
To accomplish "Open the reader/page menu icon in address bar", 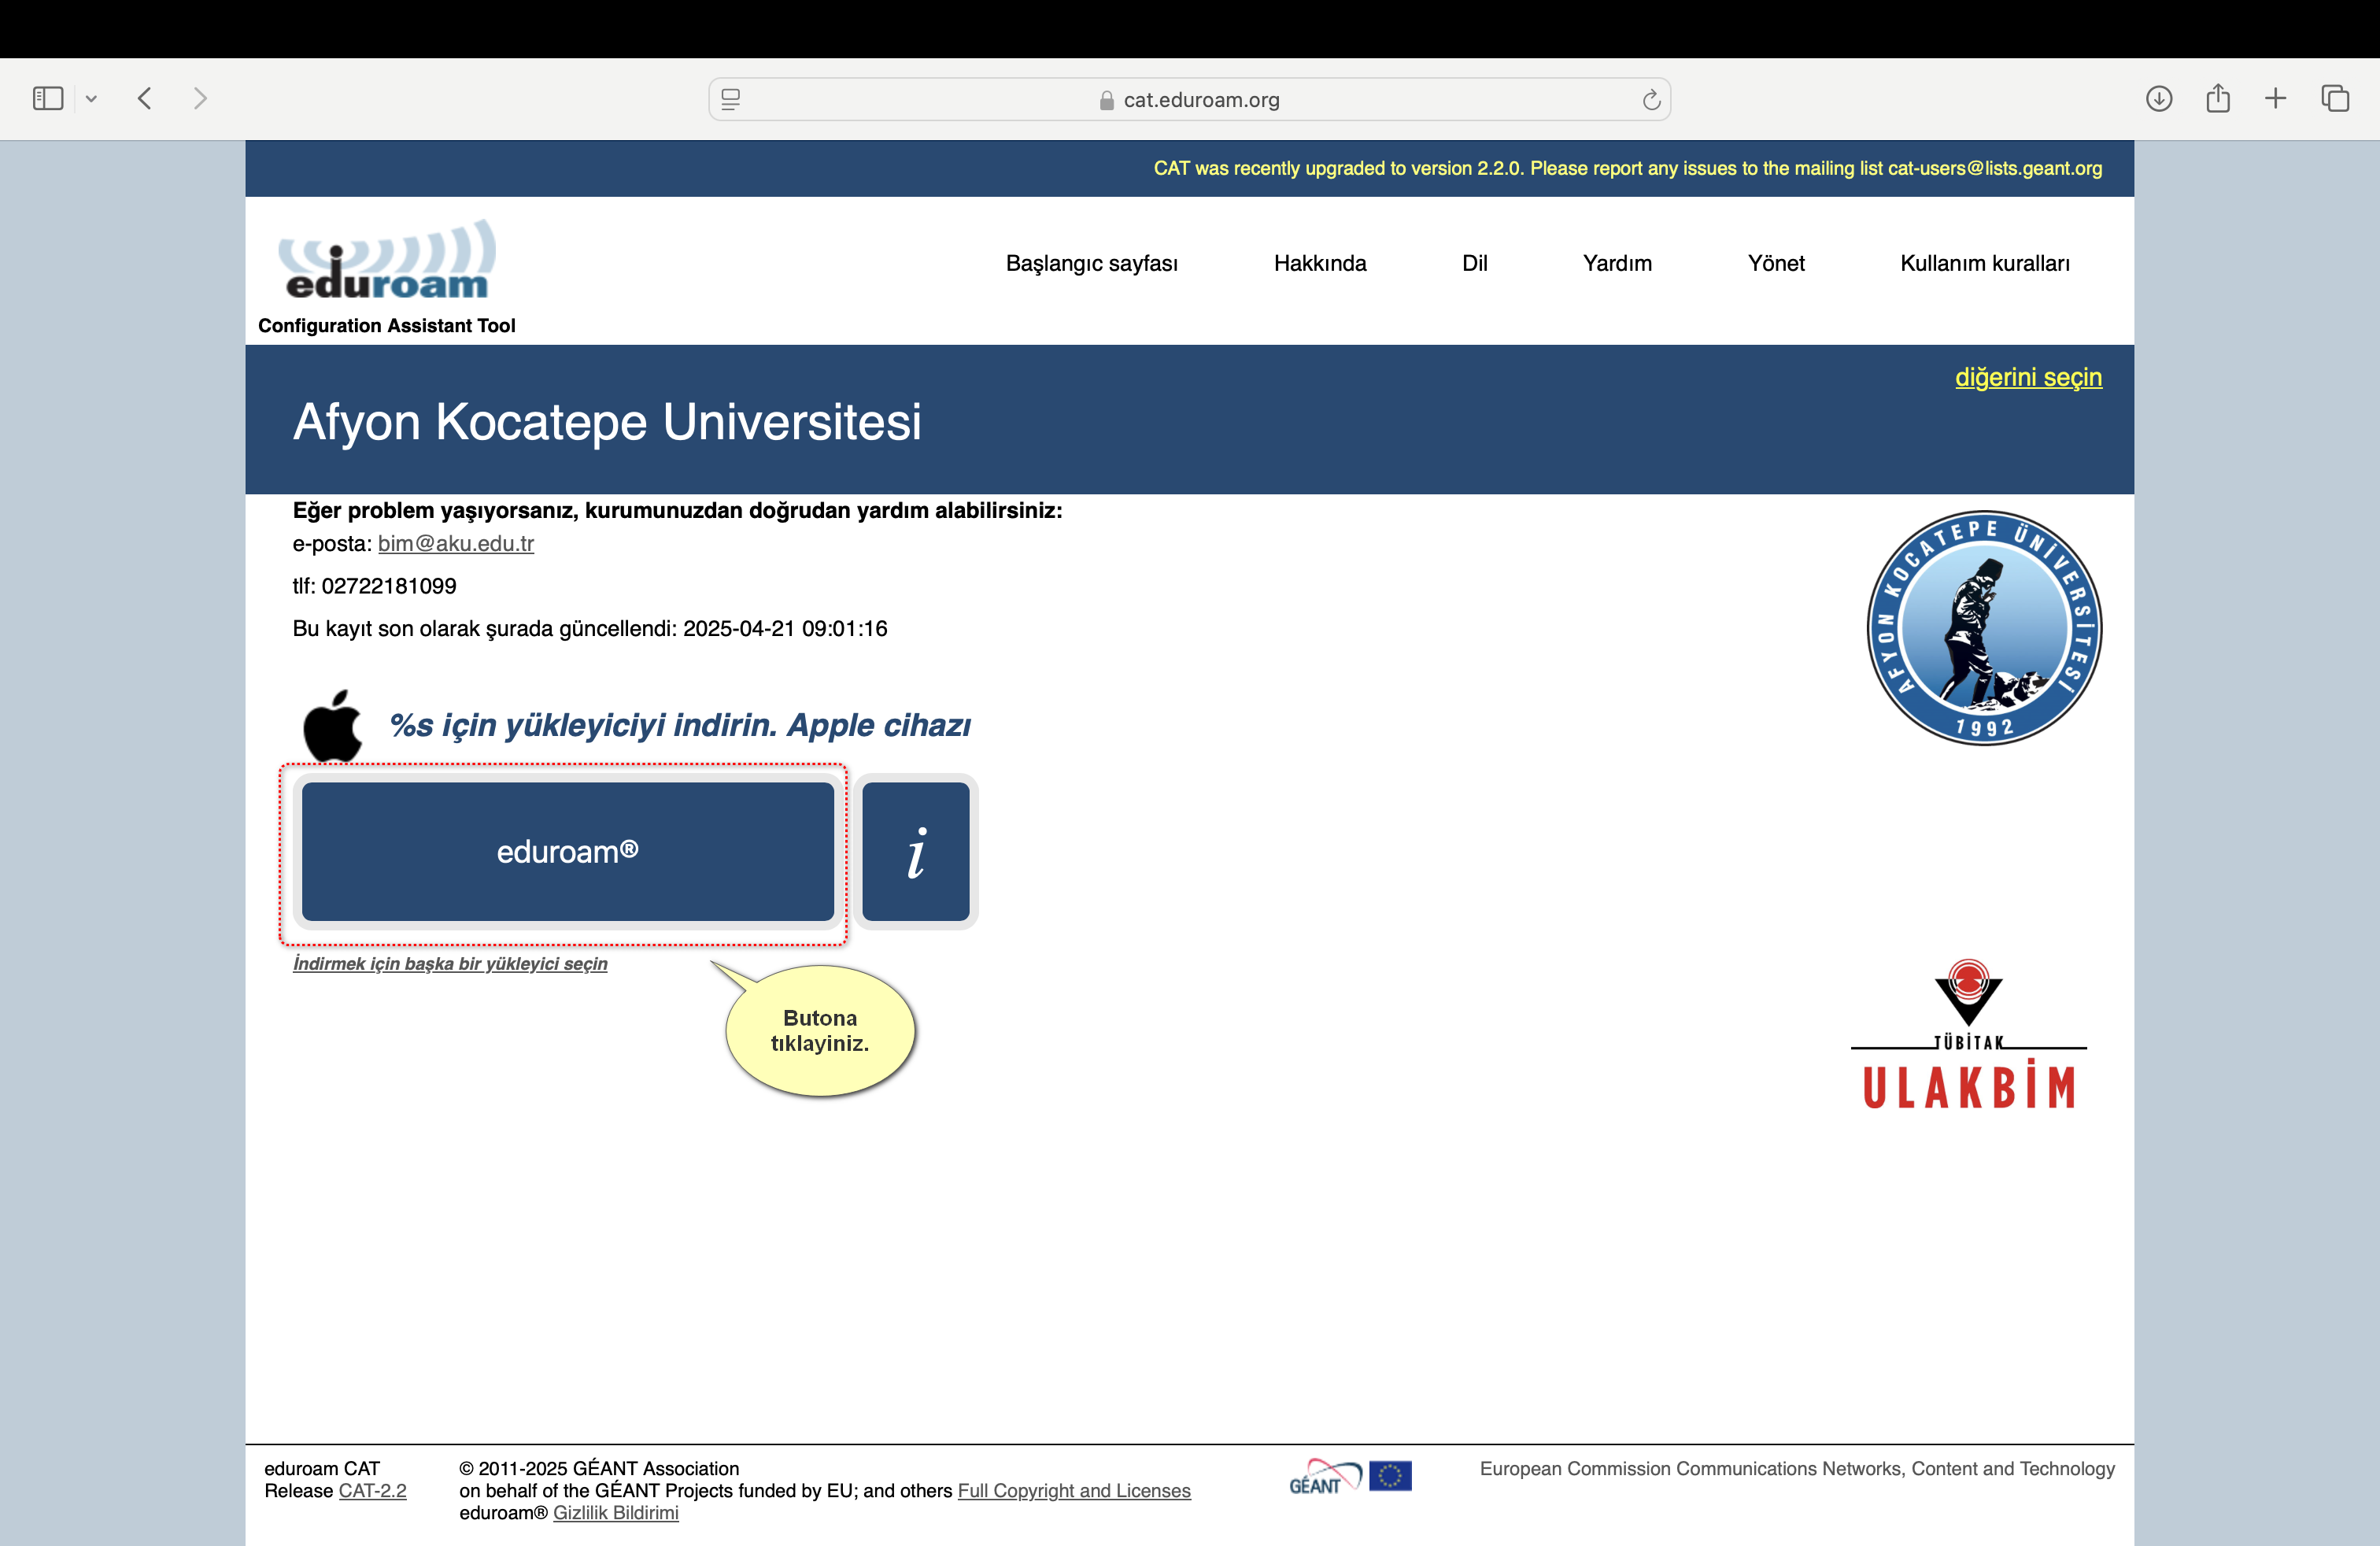I will 731,99.
